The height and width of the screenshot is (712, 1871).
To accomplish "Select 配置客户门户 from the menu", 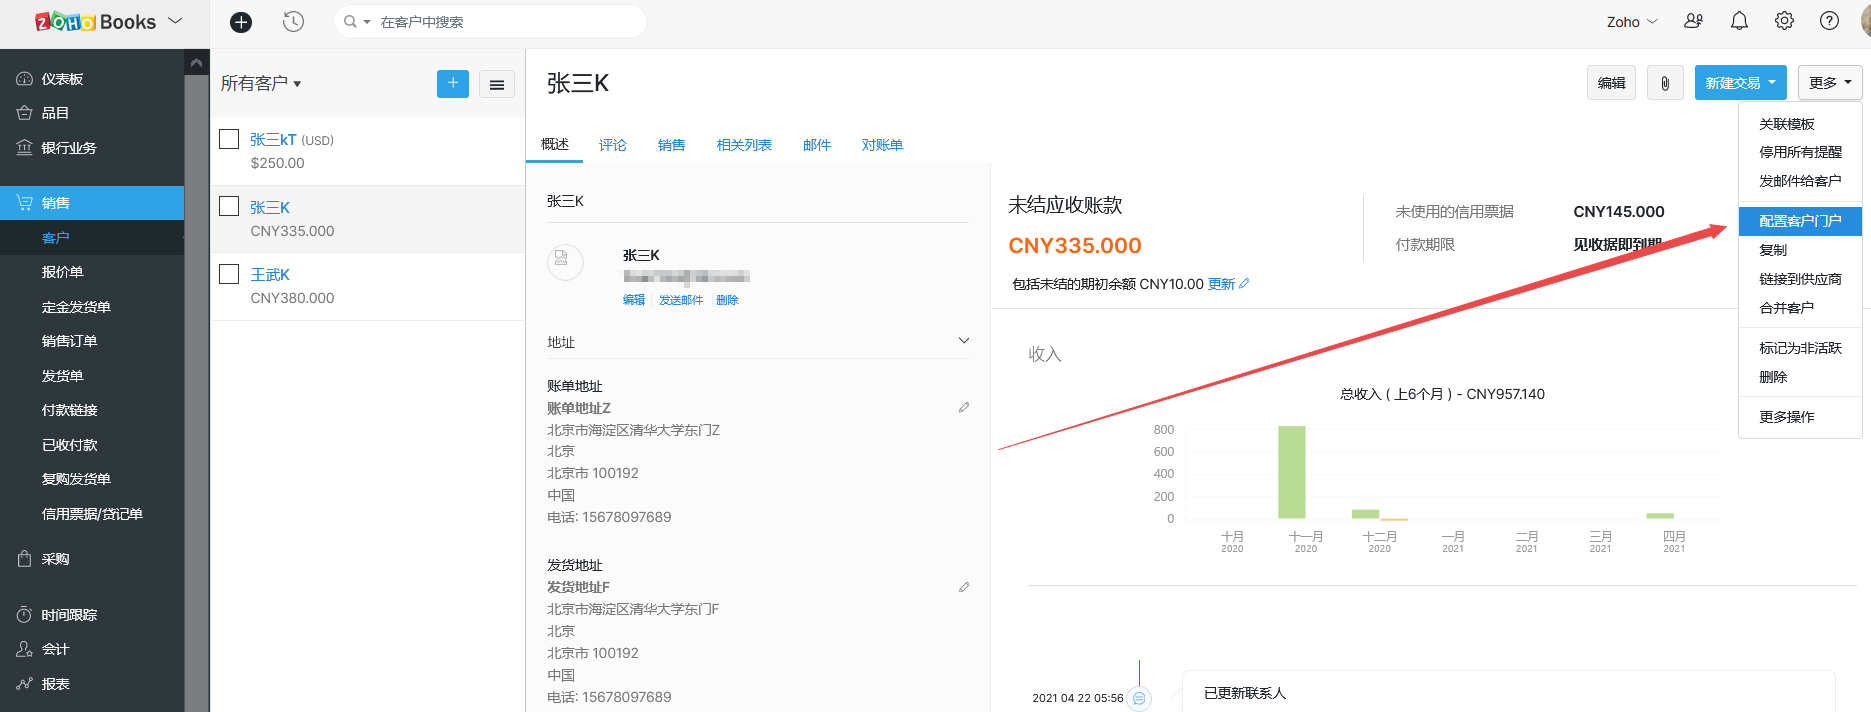I will [x=1799, y=221].
